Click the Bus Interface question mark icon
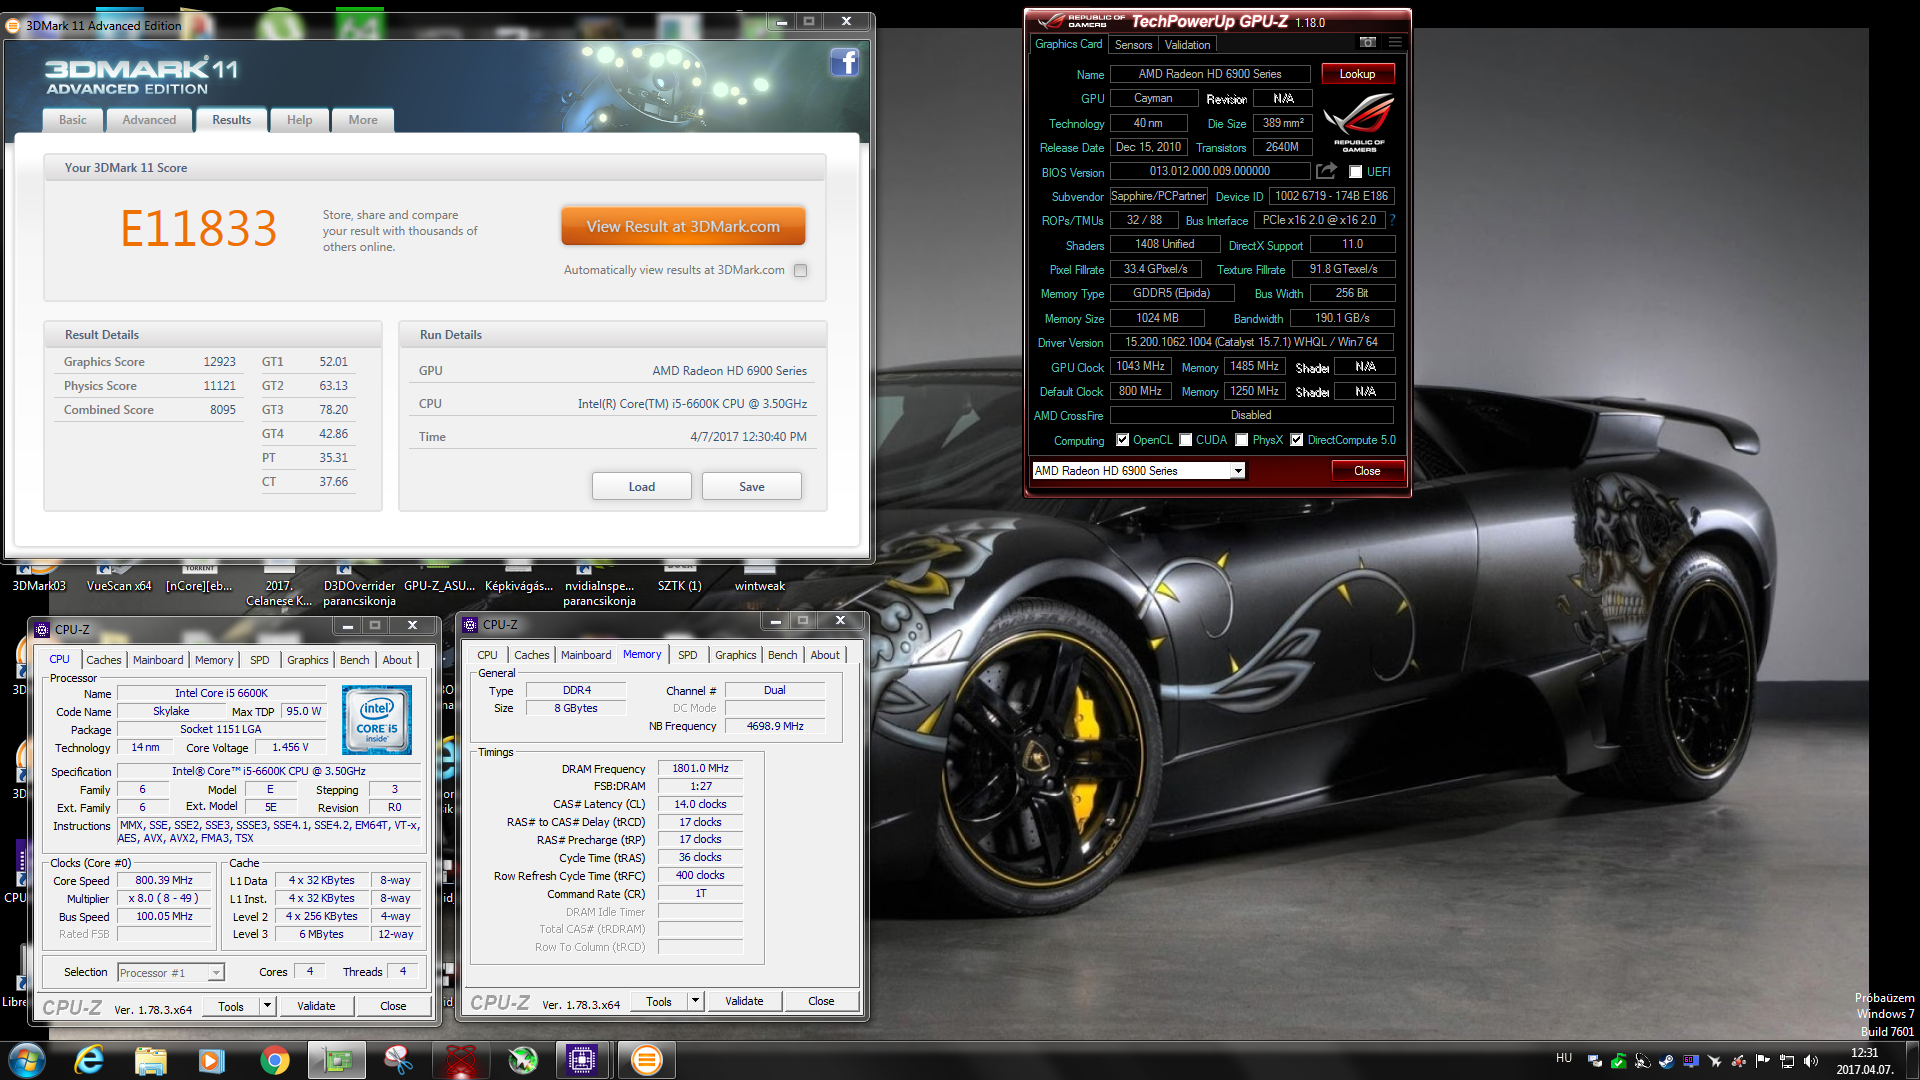 click(1392, 220)
